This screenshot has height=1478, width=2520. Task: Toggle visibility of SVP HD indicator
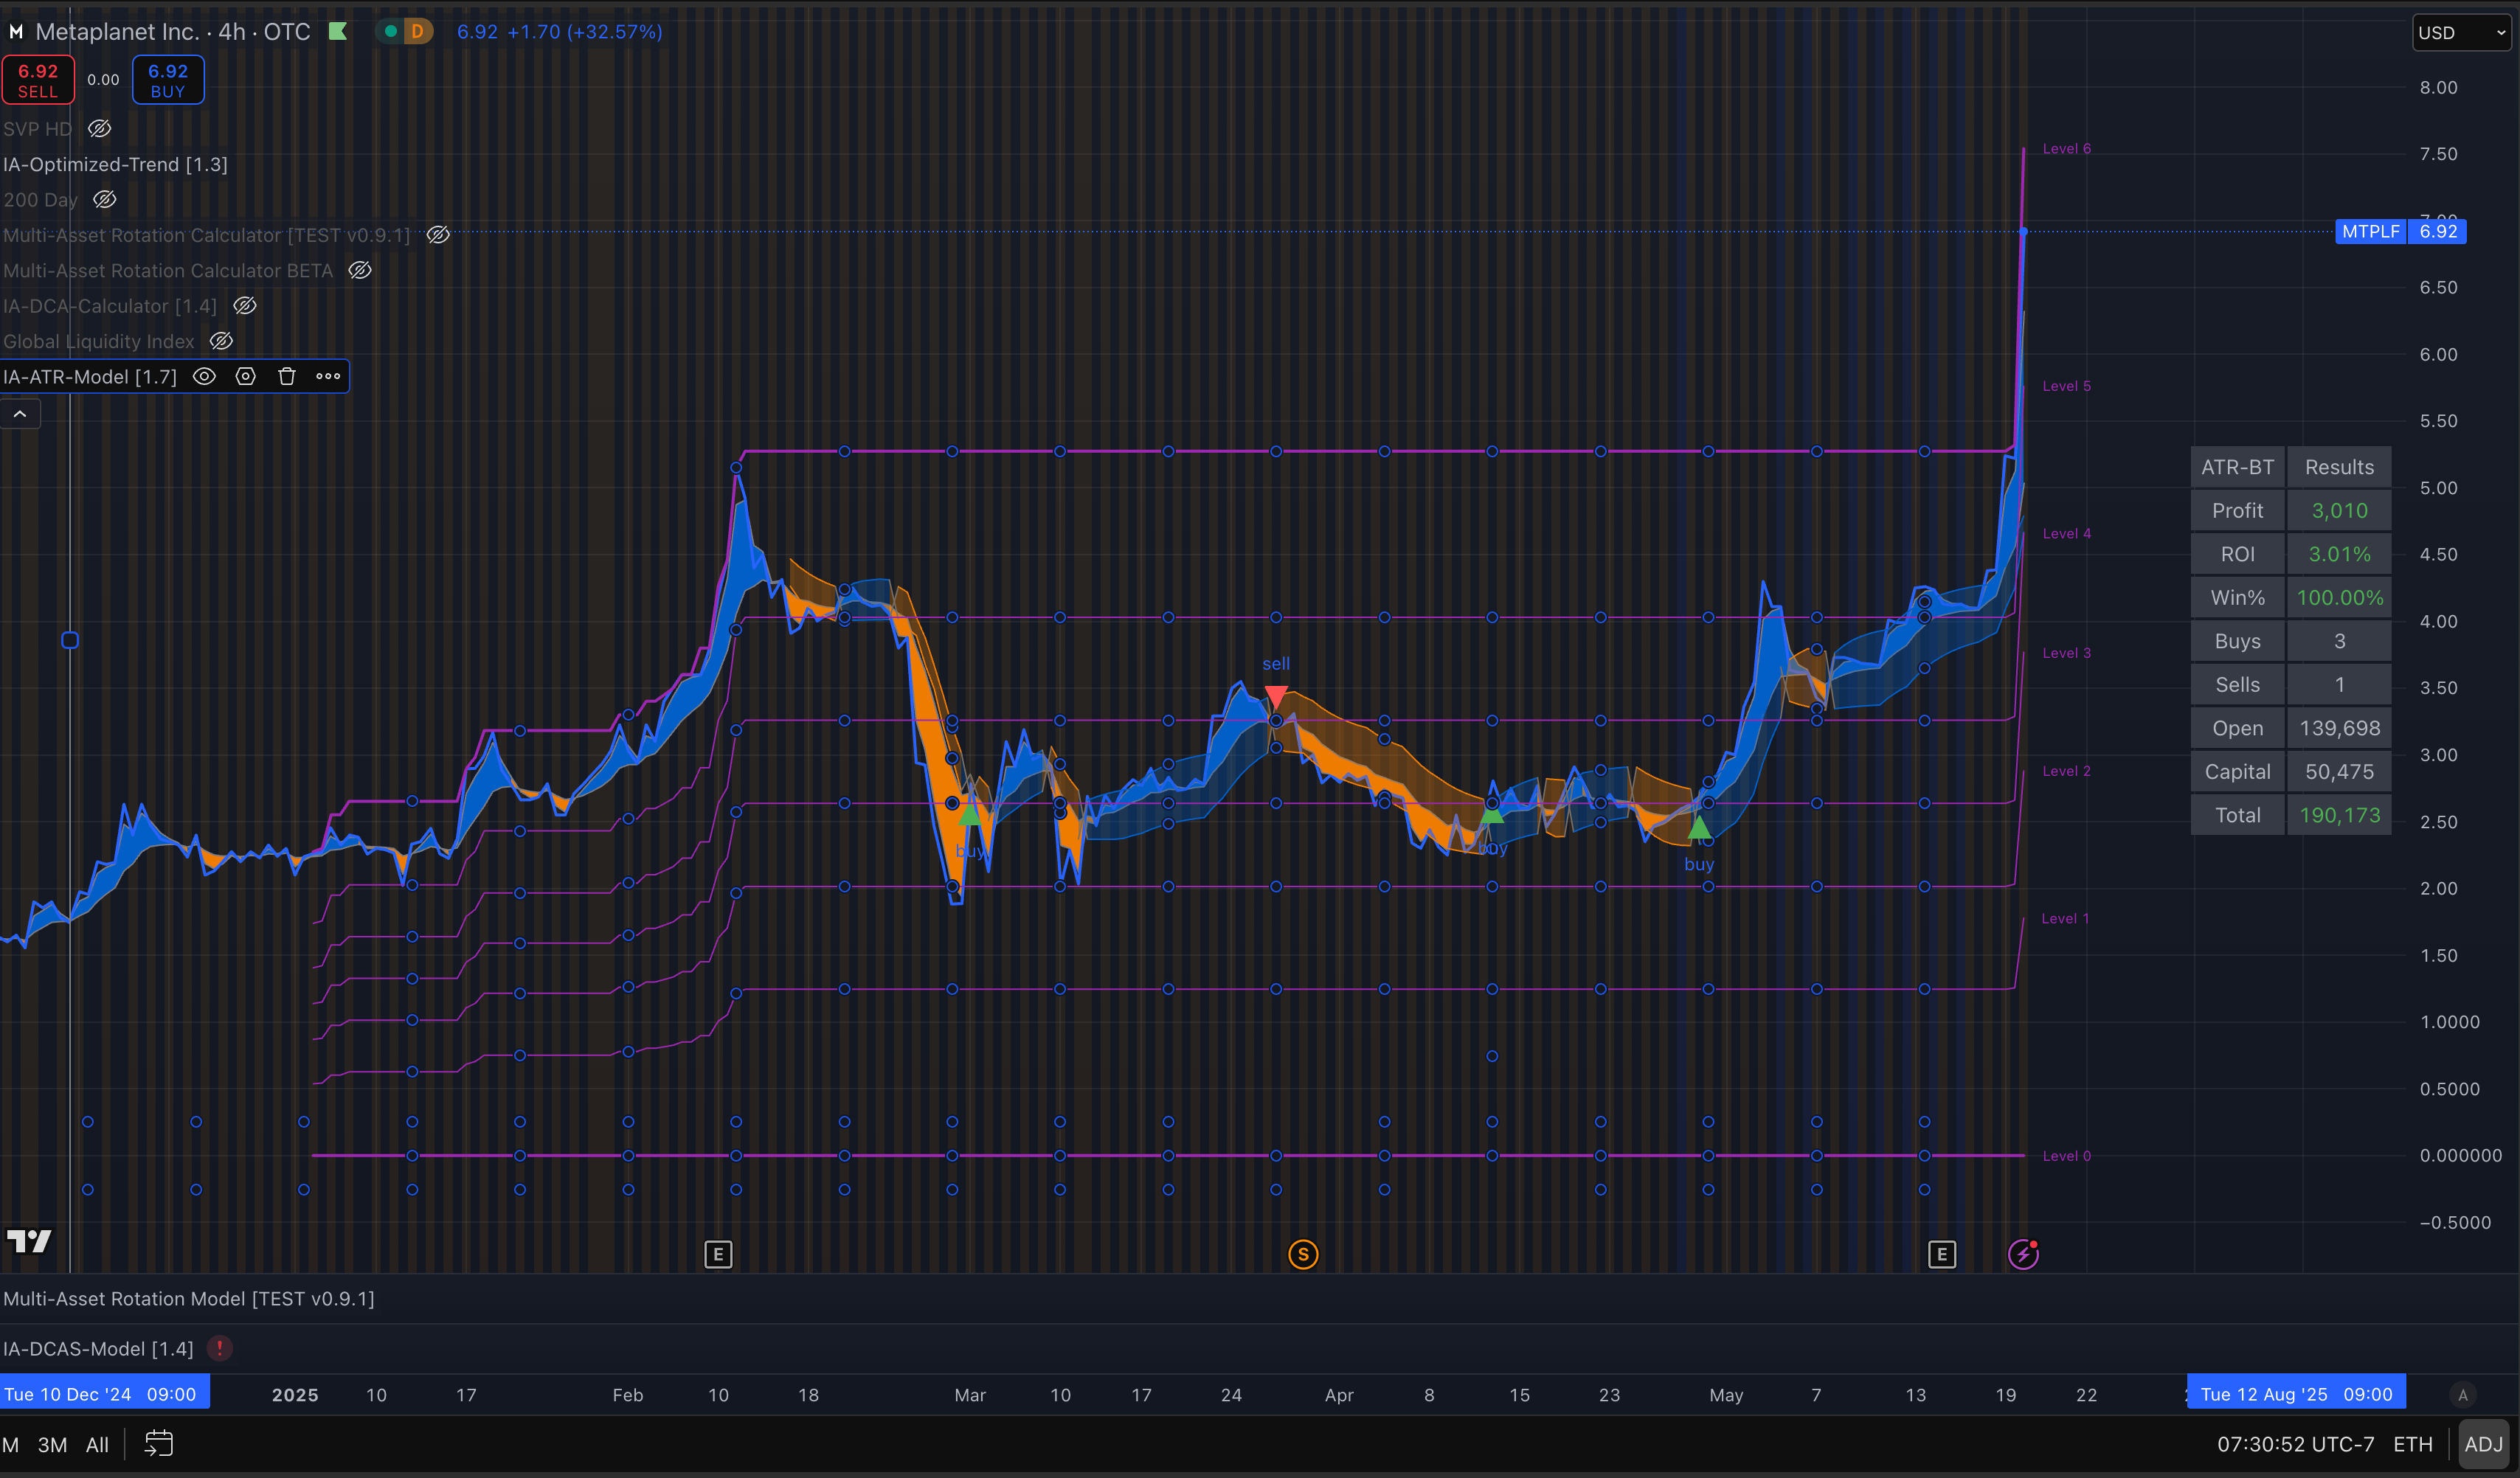point(99,129)
